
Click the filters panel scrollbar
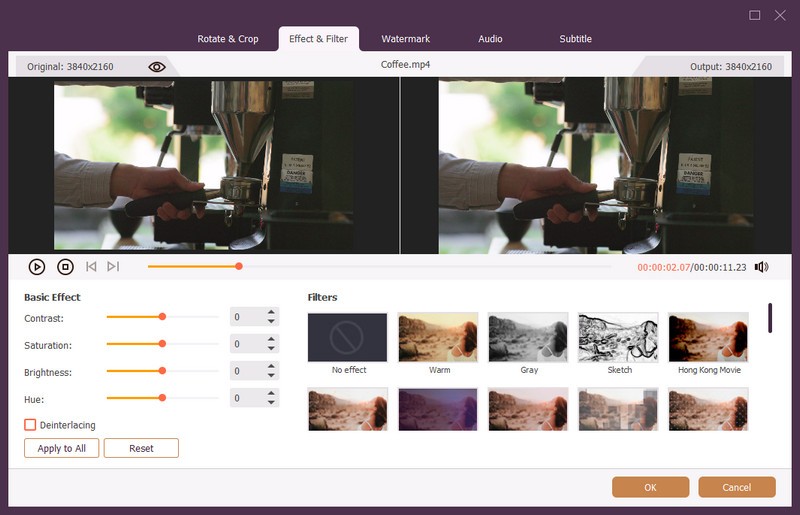770,318
